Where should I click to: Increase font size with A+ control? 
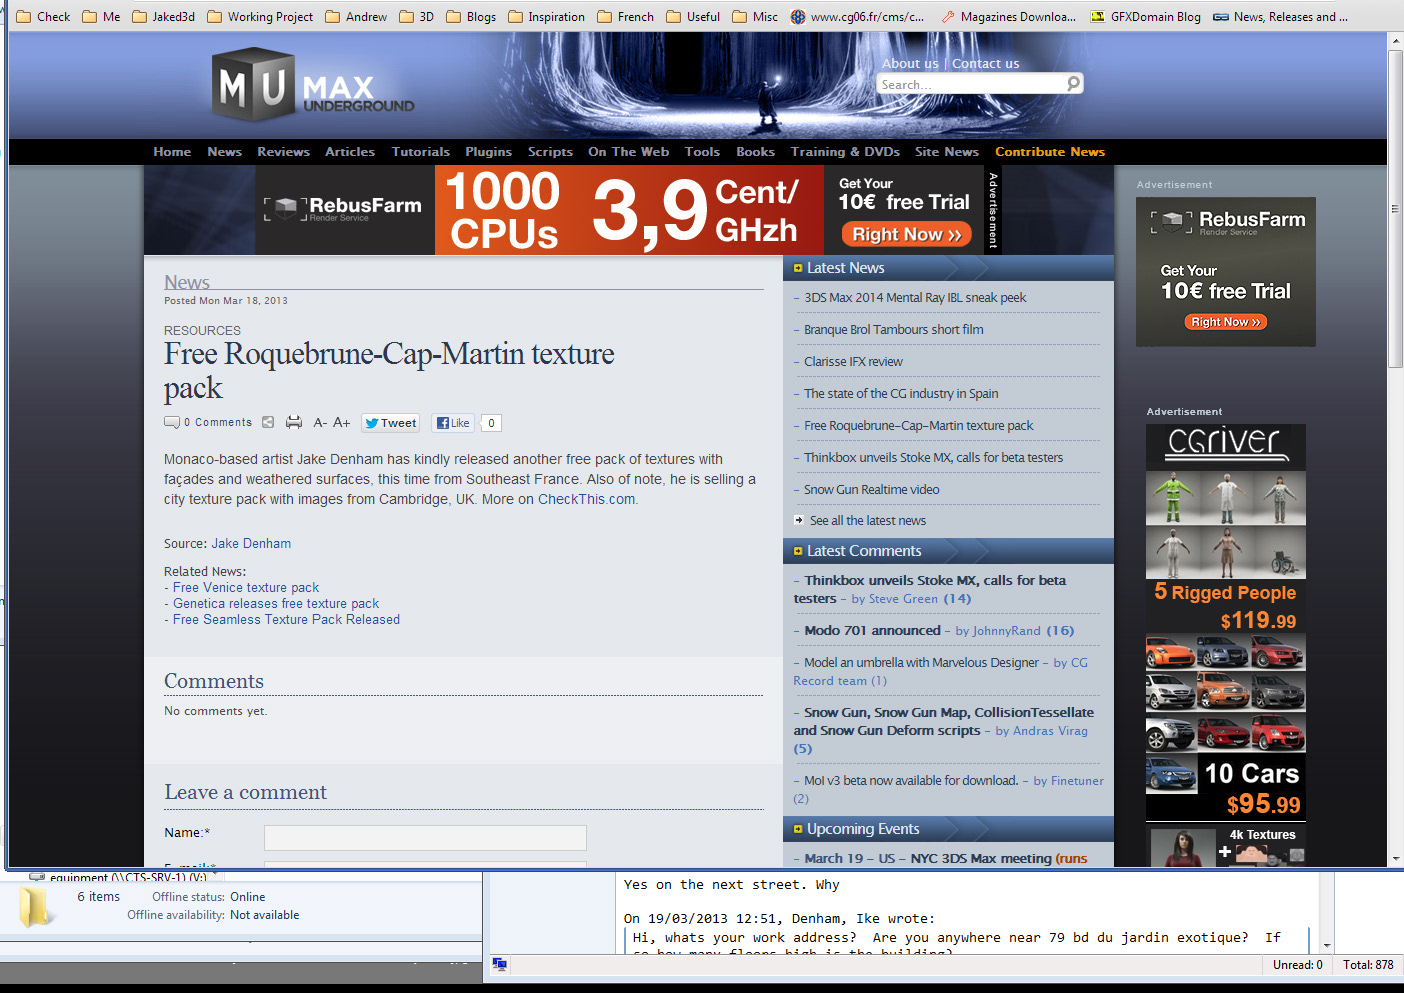click(x=342, y=423)
